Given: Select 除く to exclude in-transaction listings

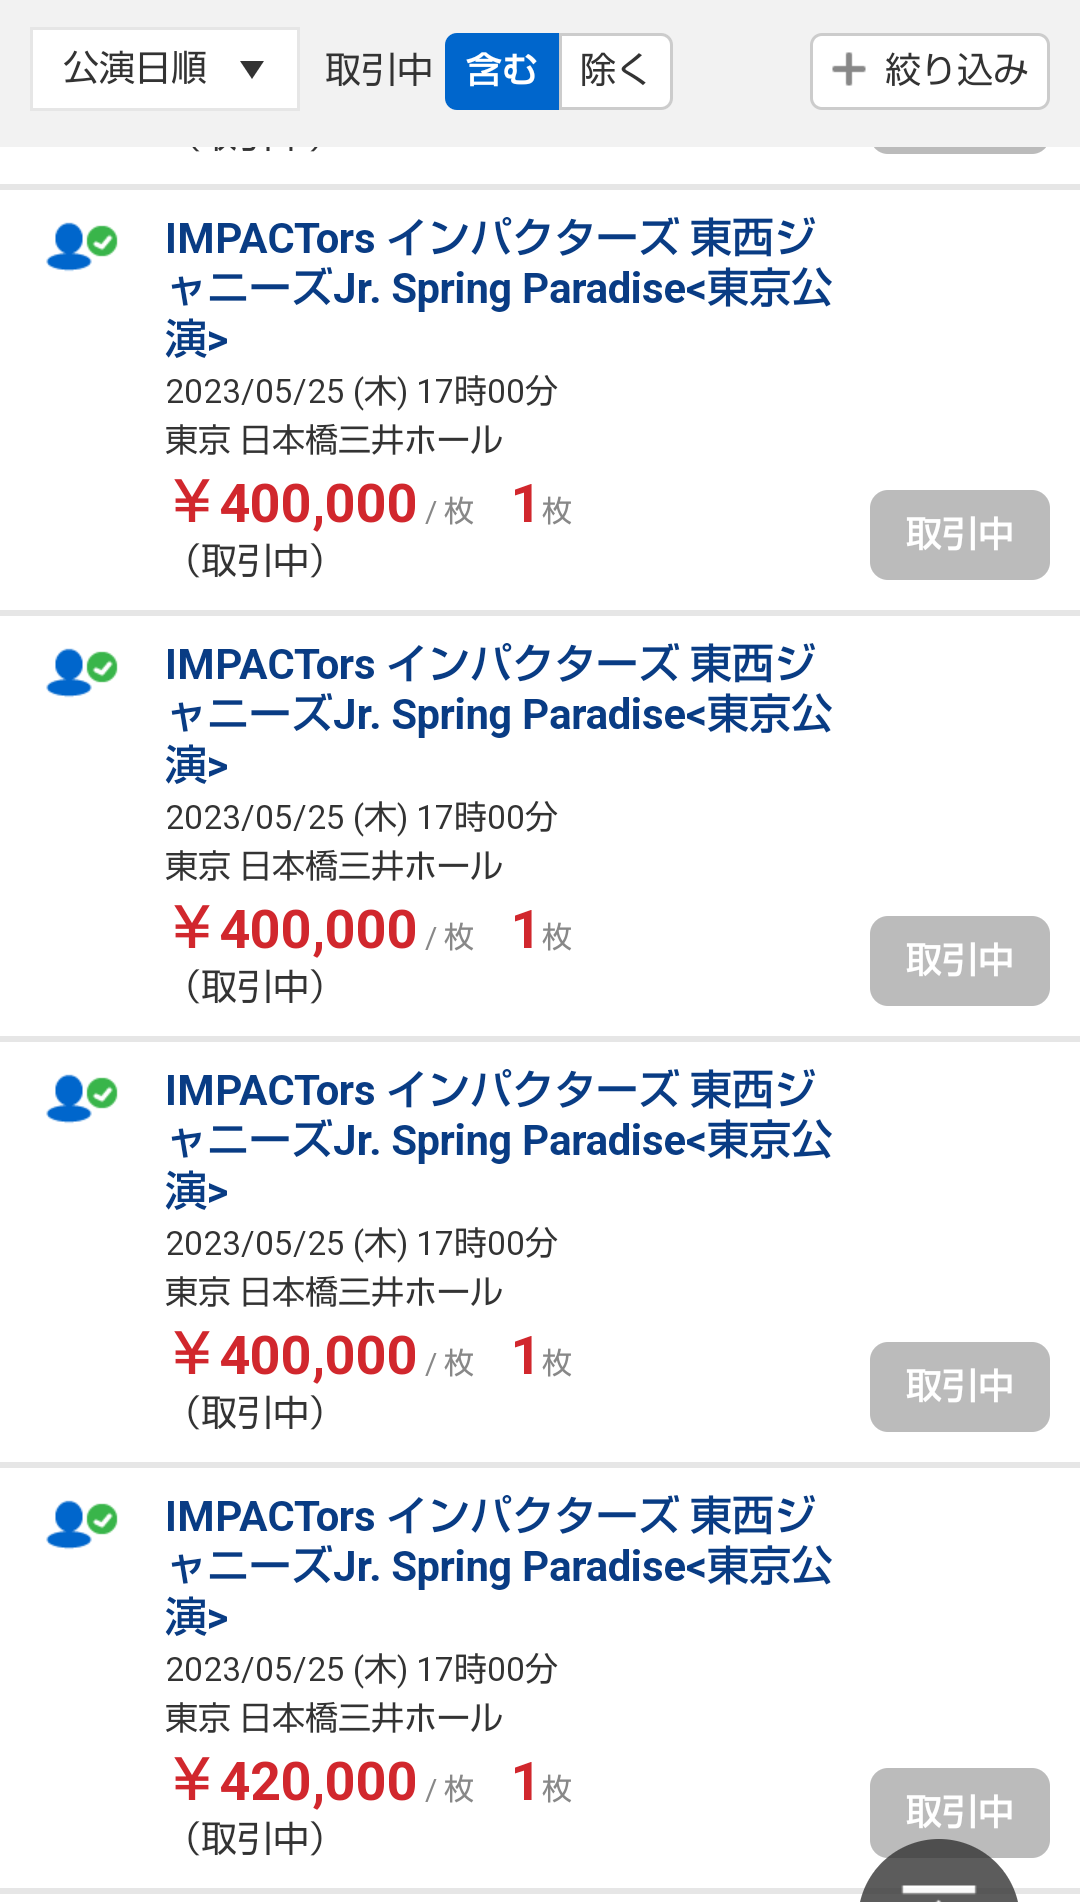Looking at the screenshot, I should [614, 71].
